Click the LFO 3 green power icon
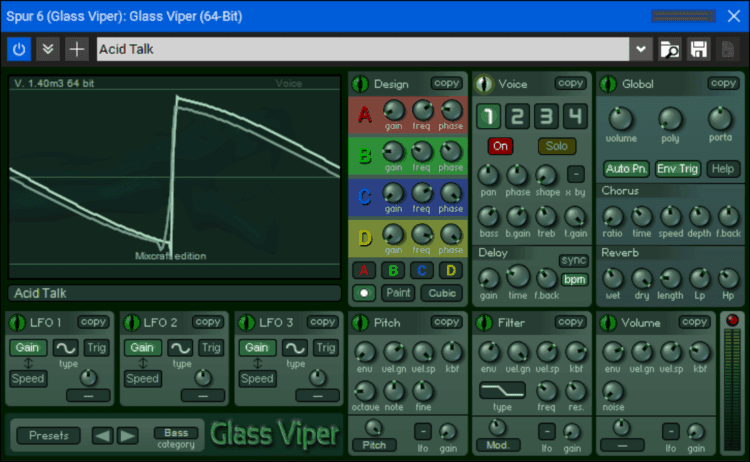The width and height of the screenshot is (750, 462). tap(246, 323)
